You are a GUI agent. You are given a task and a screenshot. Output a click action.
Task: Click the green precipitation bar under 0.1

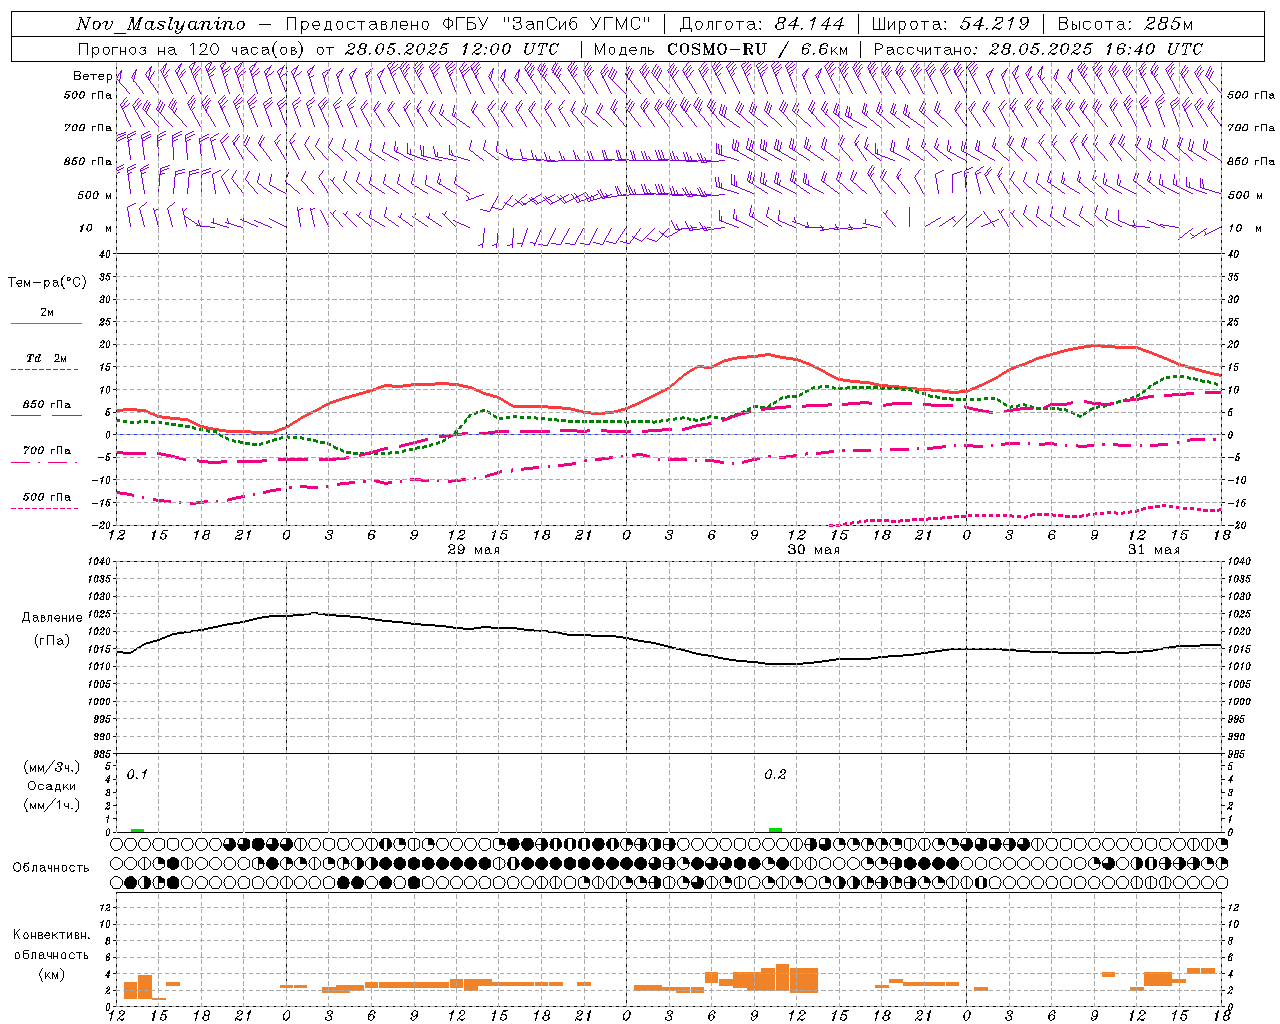pyautogui.click(x=137, y=830)
